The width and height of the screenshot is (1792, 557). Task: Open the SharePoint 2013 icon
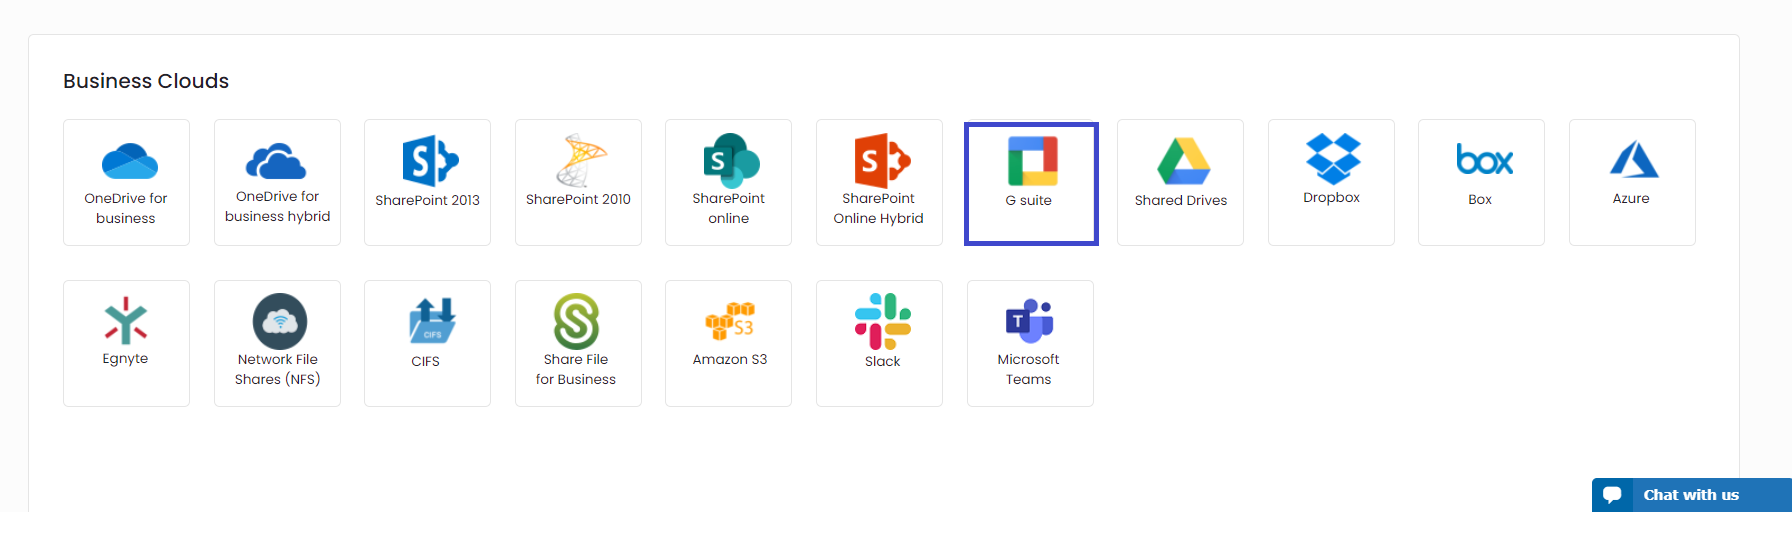[430, 161]
